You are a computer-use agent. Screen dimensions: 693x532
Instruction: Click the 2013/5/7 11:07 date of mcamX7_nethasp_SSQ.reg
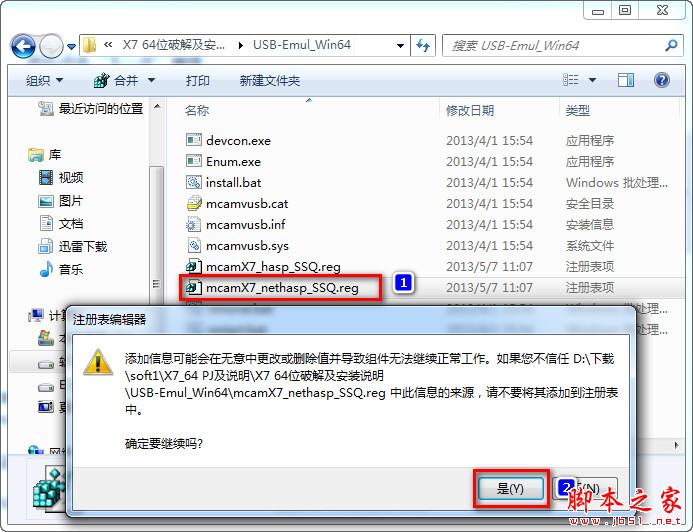click(x=489, y=288)
